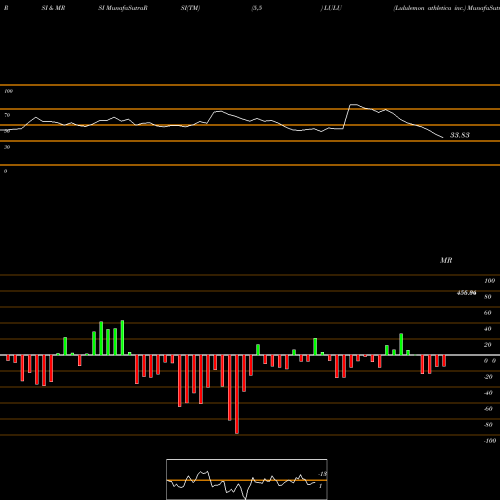Click MR axis label "-80"
Image resolution: width=500 pixels, height=500 pixels.
pyautogui.click(x=488, y=425)
